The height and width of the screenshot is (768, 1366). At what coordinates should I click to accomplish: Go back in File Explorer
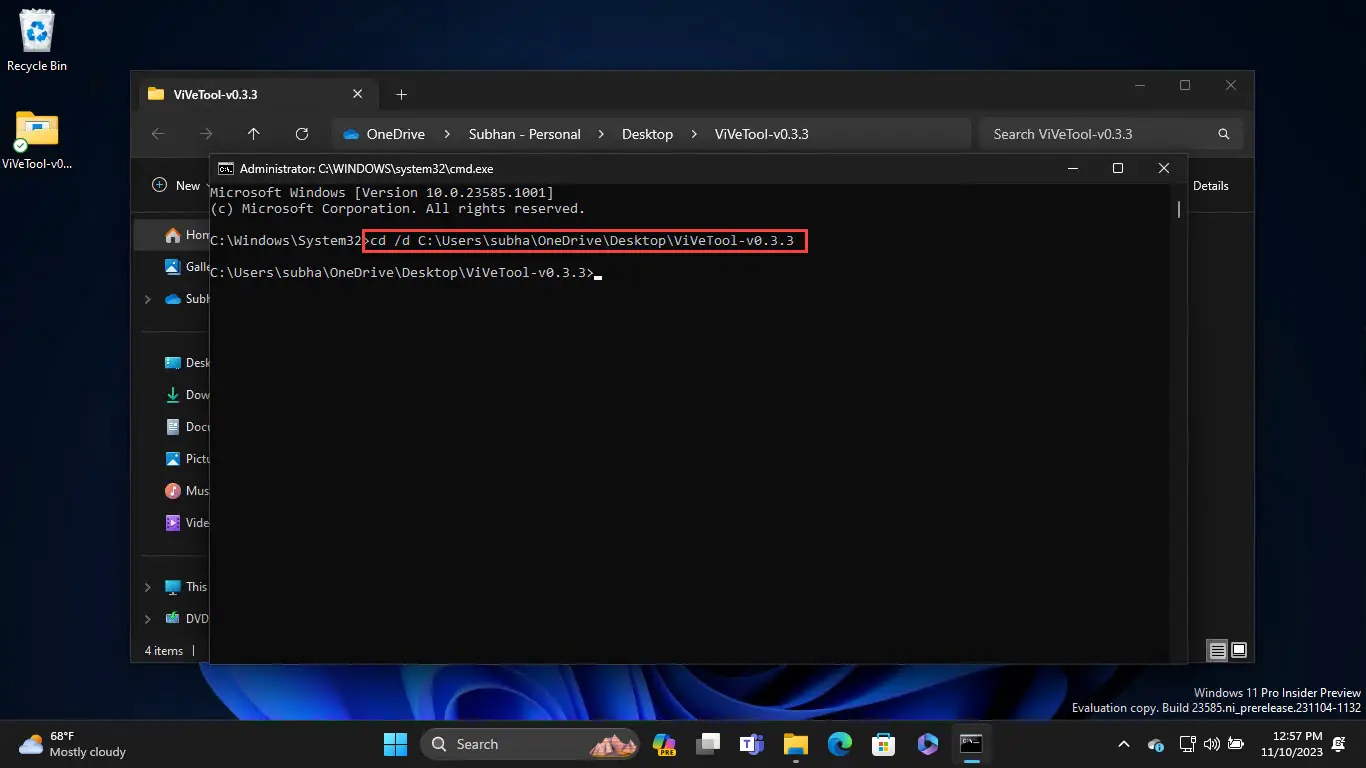tap(158, 134)
